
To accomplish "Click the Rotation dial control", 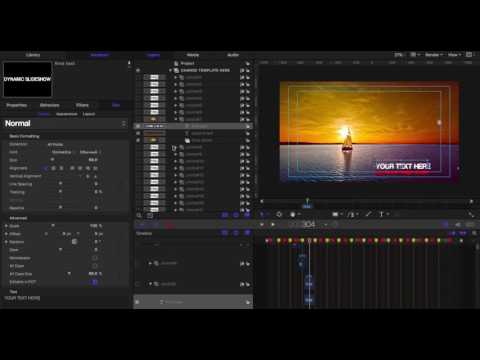I will (x=74, y=241).
